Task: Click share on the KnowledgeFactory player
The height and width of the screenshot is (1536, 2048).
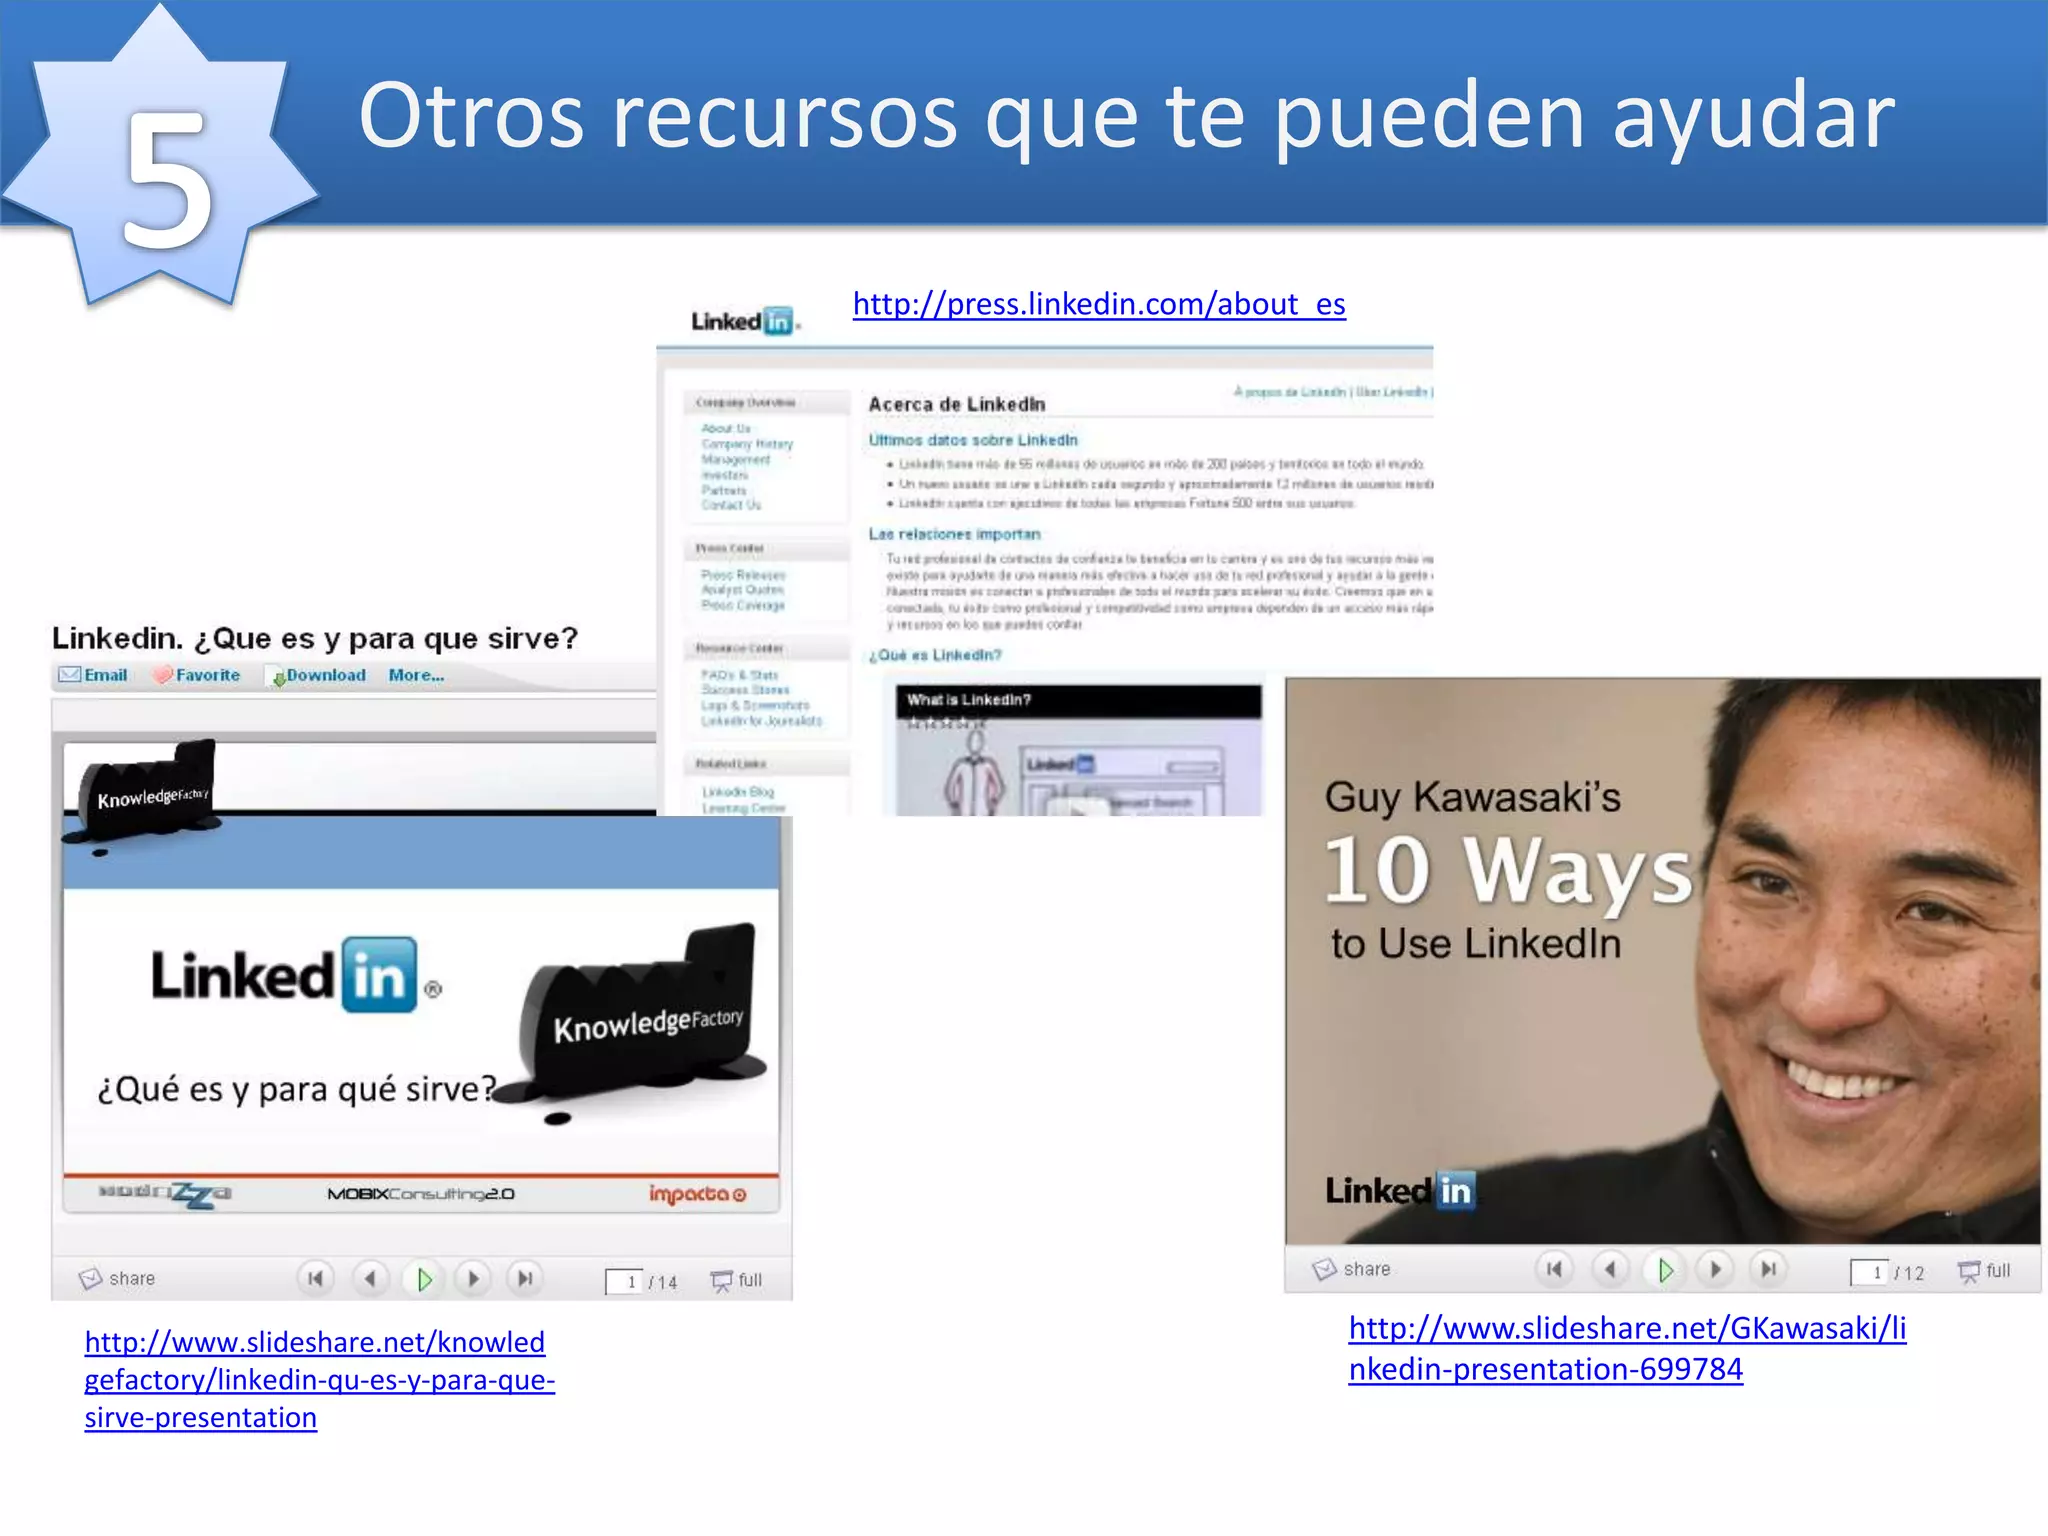Action: coord(118,1278)
